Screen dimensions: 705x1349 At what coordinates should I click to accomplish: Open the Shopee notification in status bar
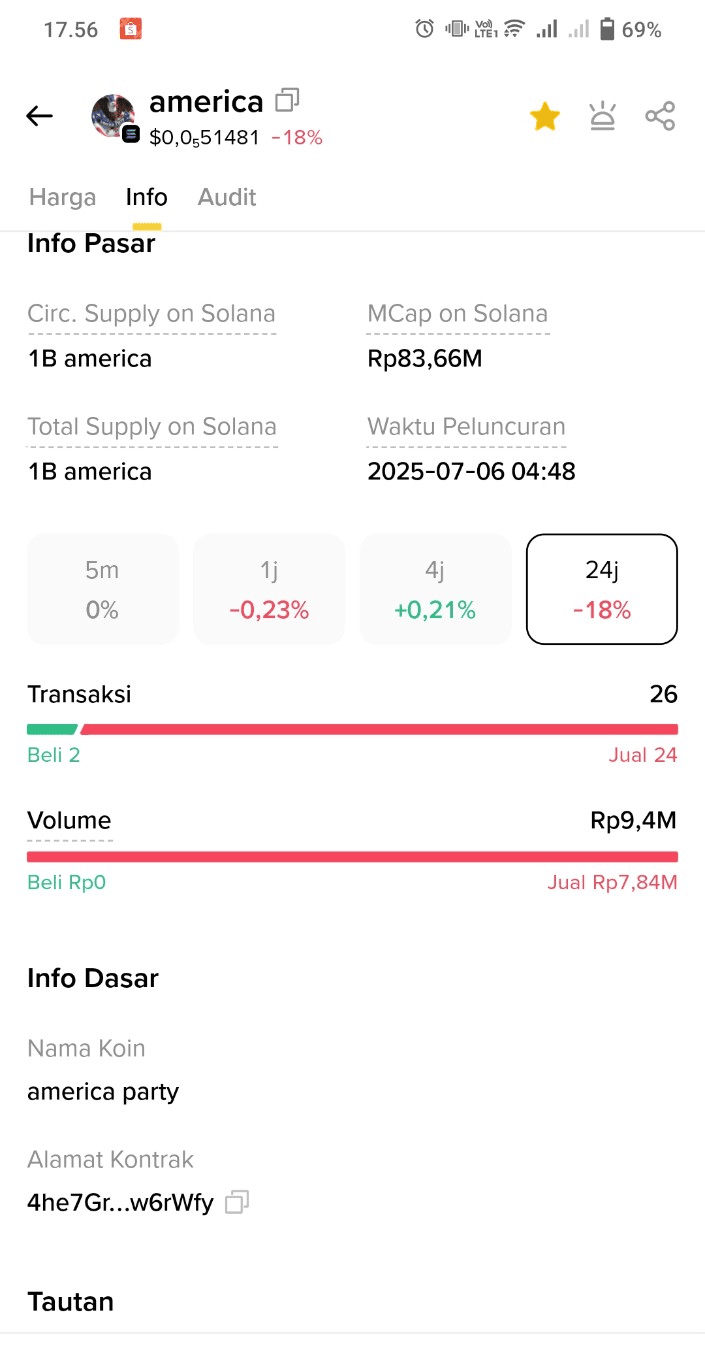(x=130, y=30)
